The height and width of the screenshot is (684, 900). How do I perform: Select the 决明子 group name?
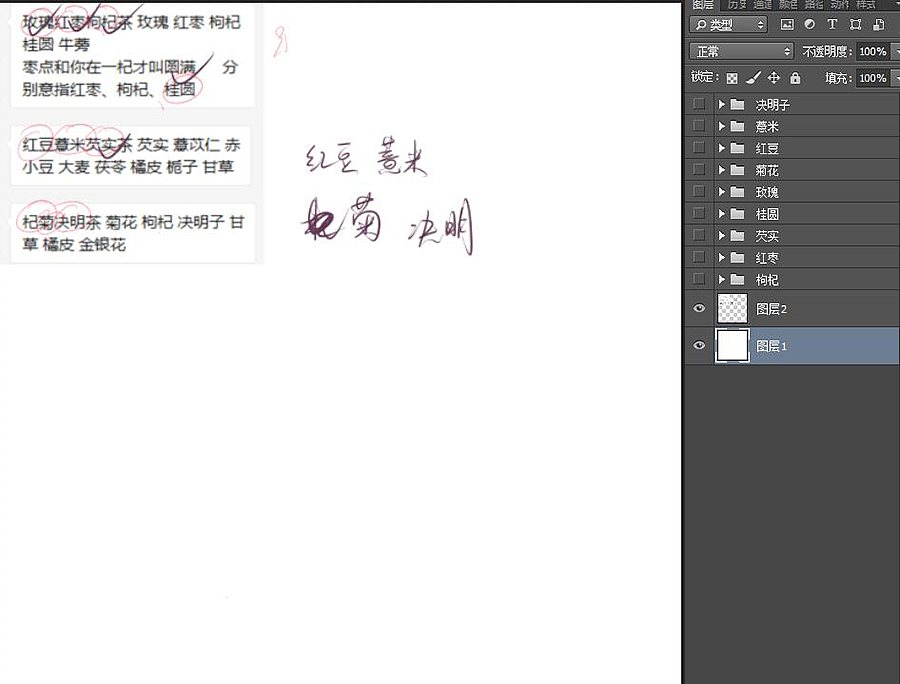coord(773,105)
